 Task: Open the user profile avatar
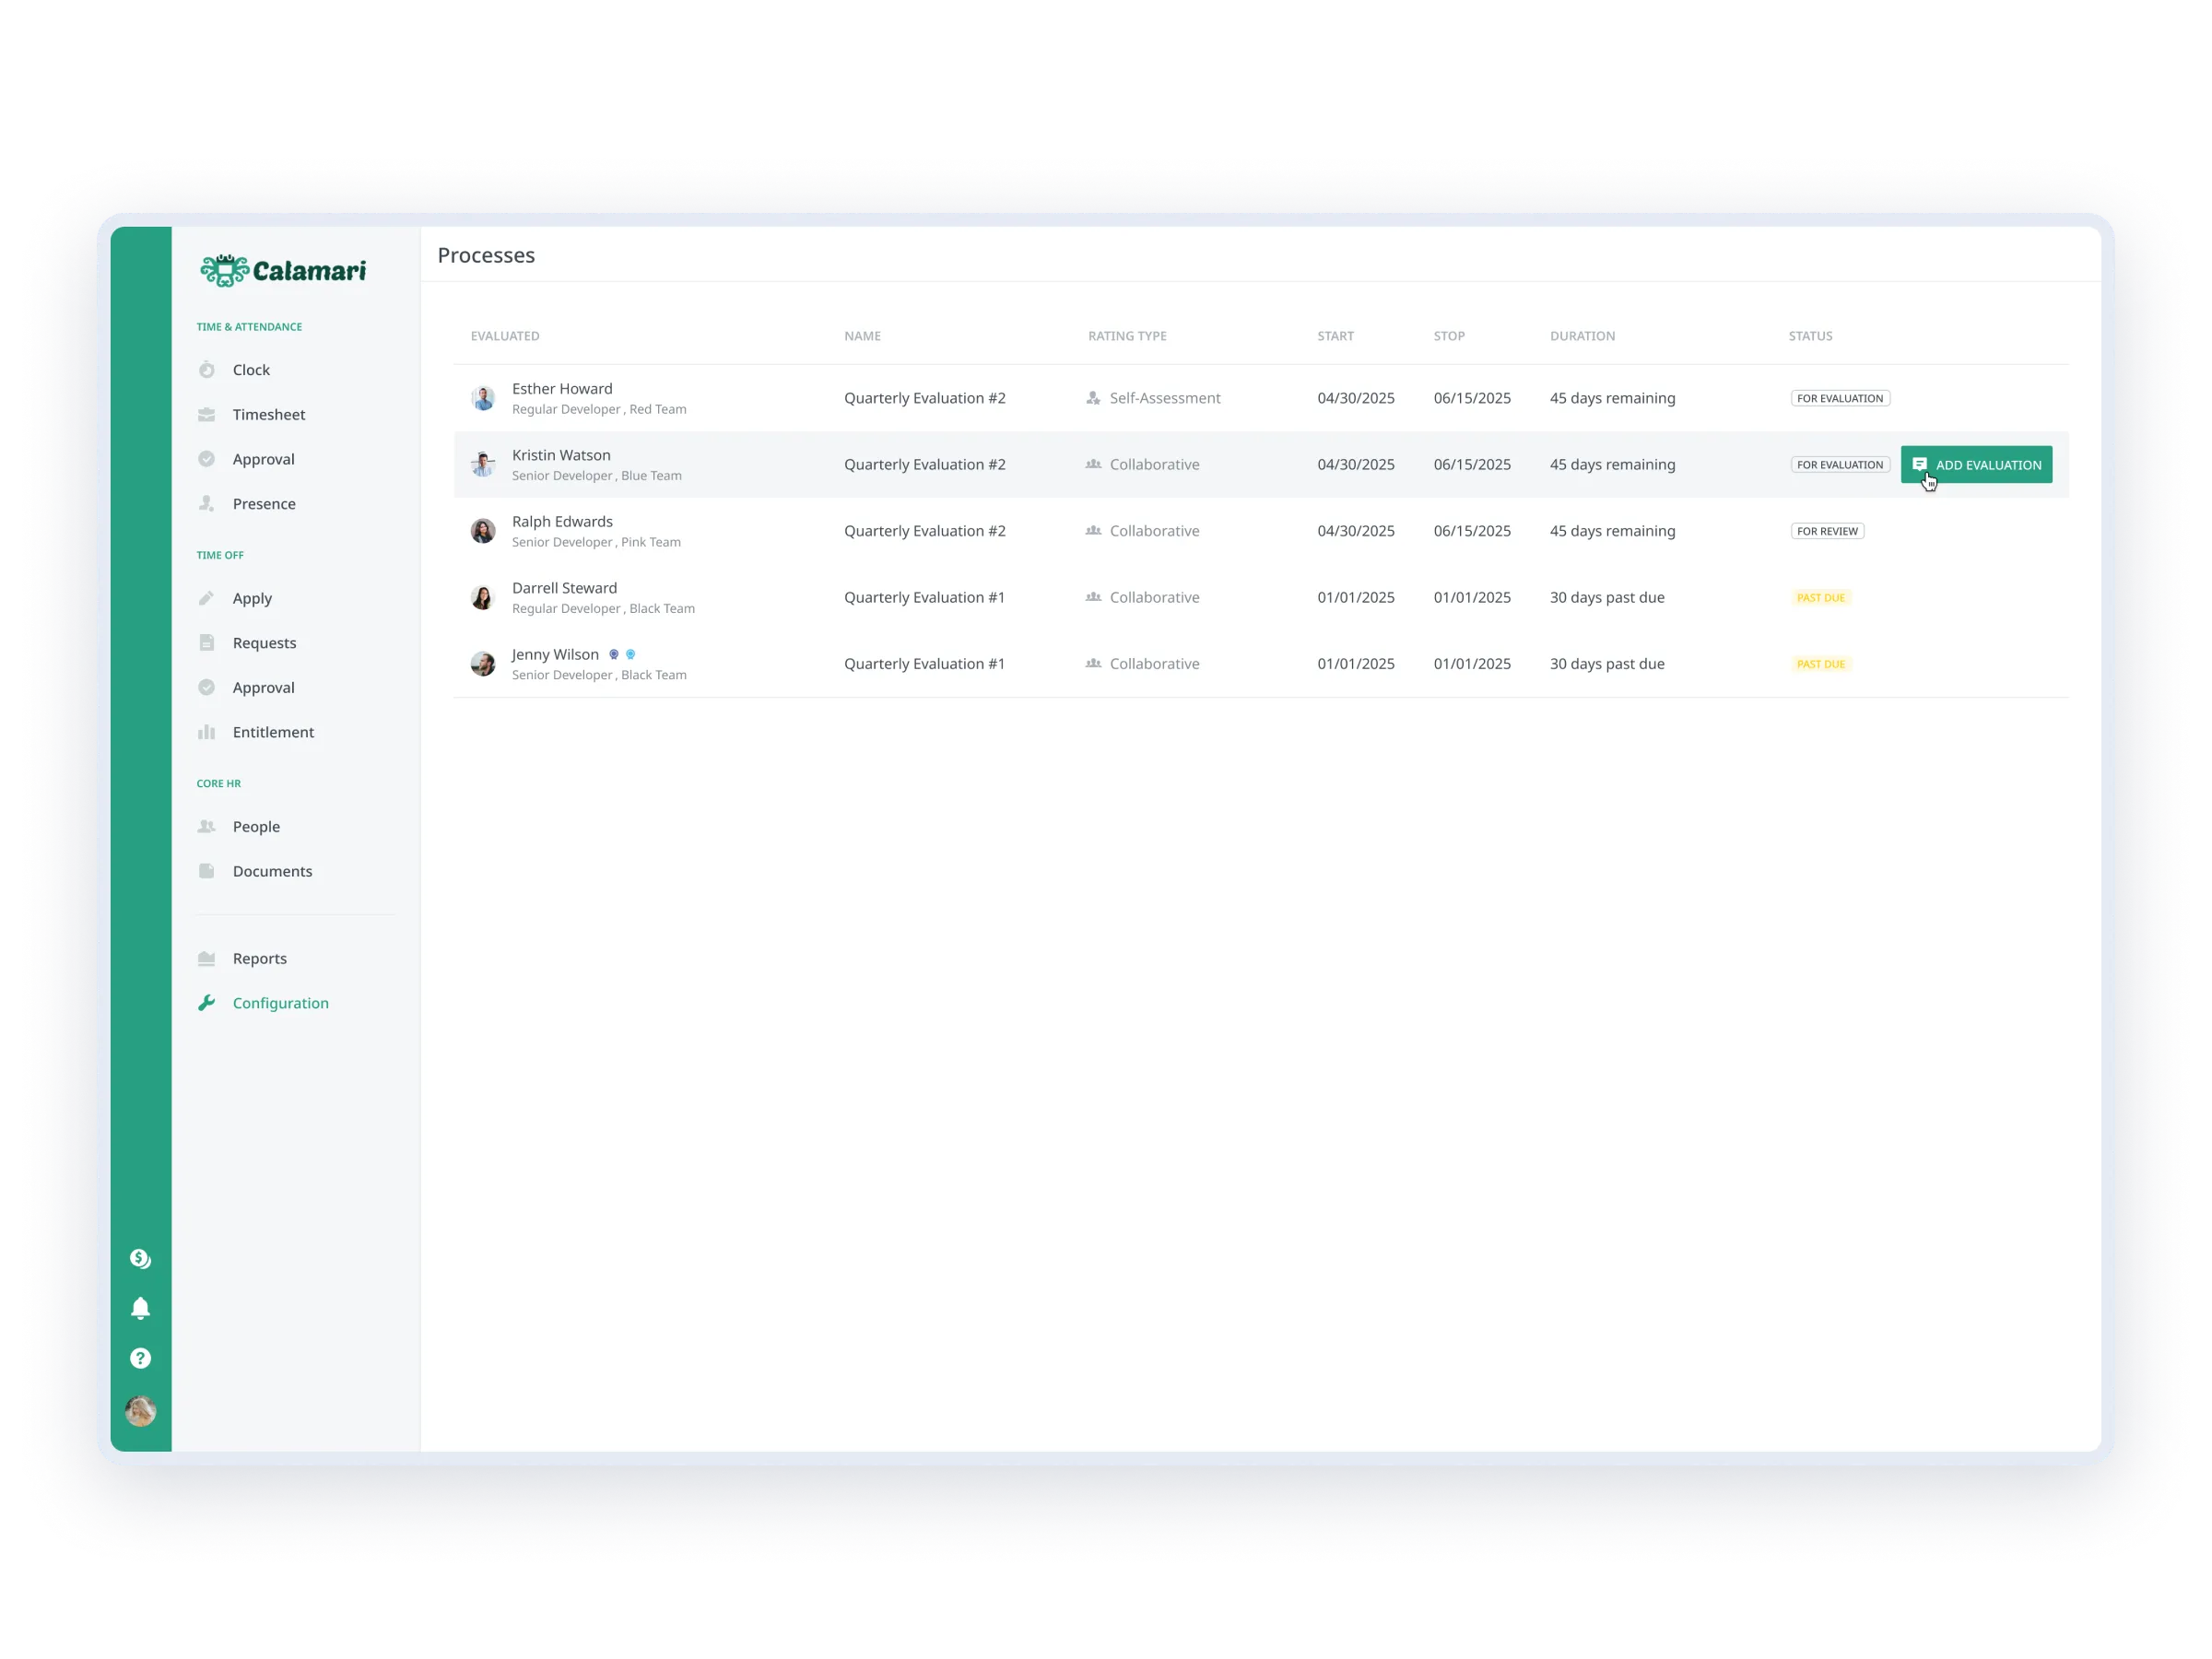tap(141, 1411)
